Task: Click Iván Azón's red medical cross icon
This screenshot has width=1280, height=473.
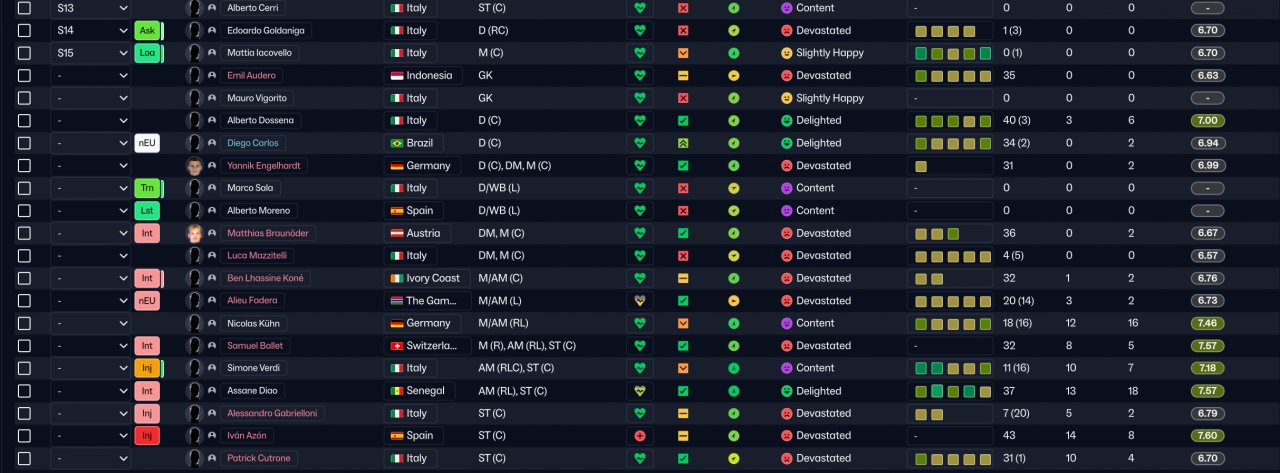Action: (640, 436)
